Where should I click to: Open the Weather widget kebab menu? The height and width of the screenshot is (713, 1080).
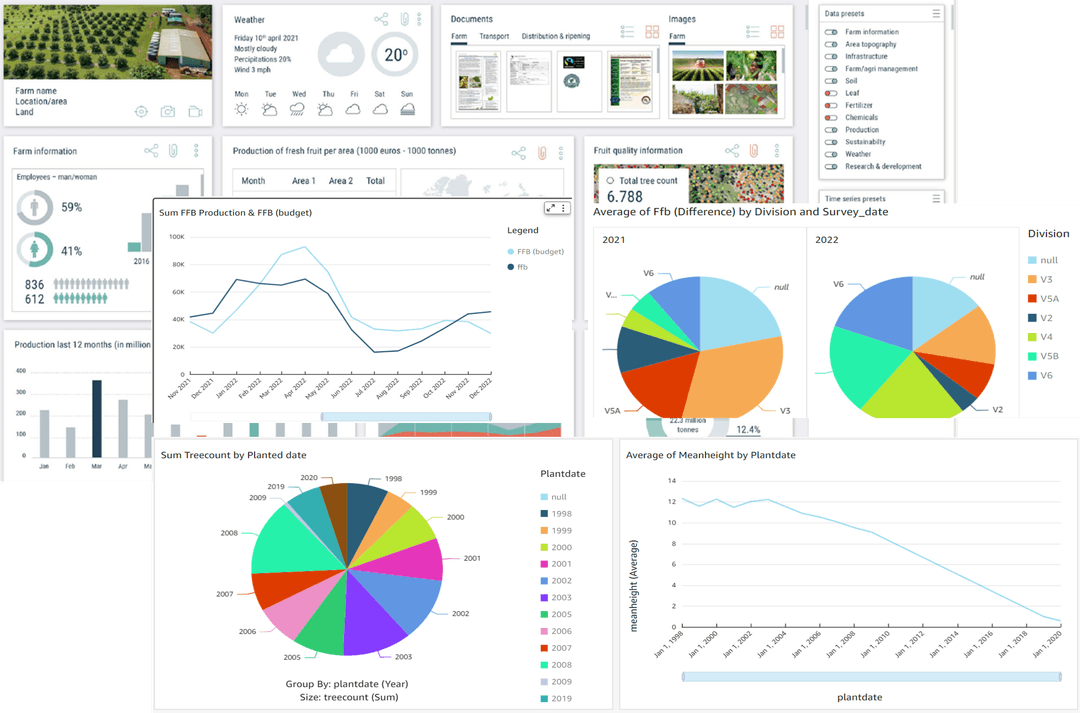click(x=419, y=19)
